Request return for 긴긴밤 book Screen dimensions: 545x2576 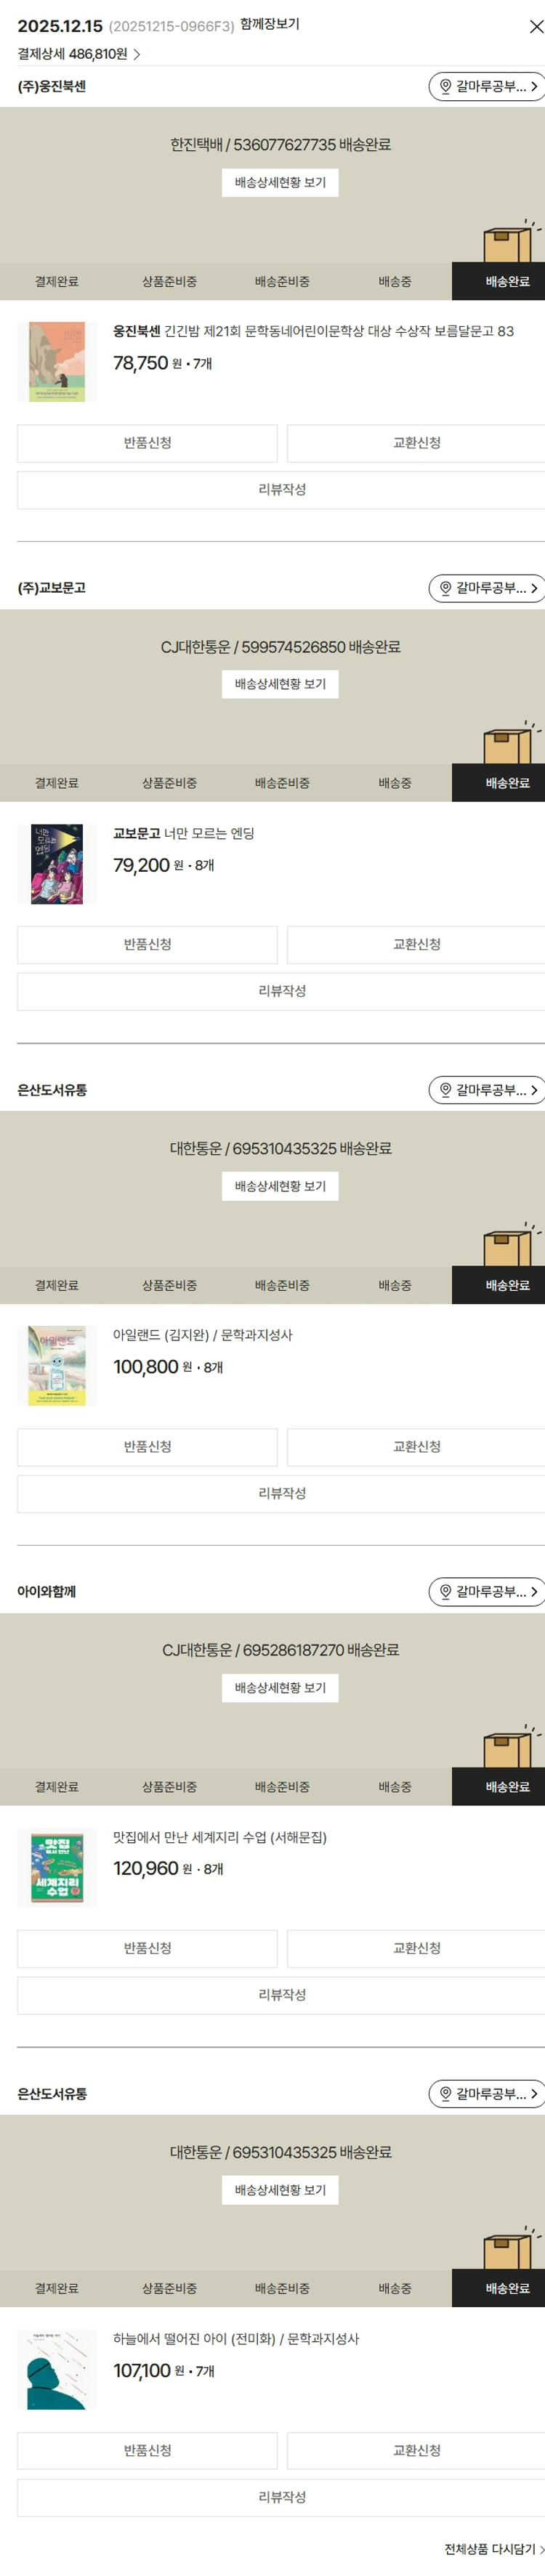pos(147,443)
